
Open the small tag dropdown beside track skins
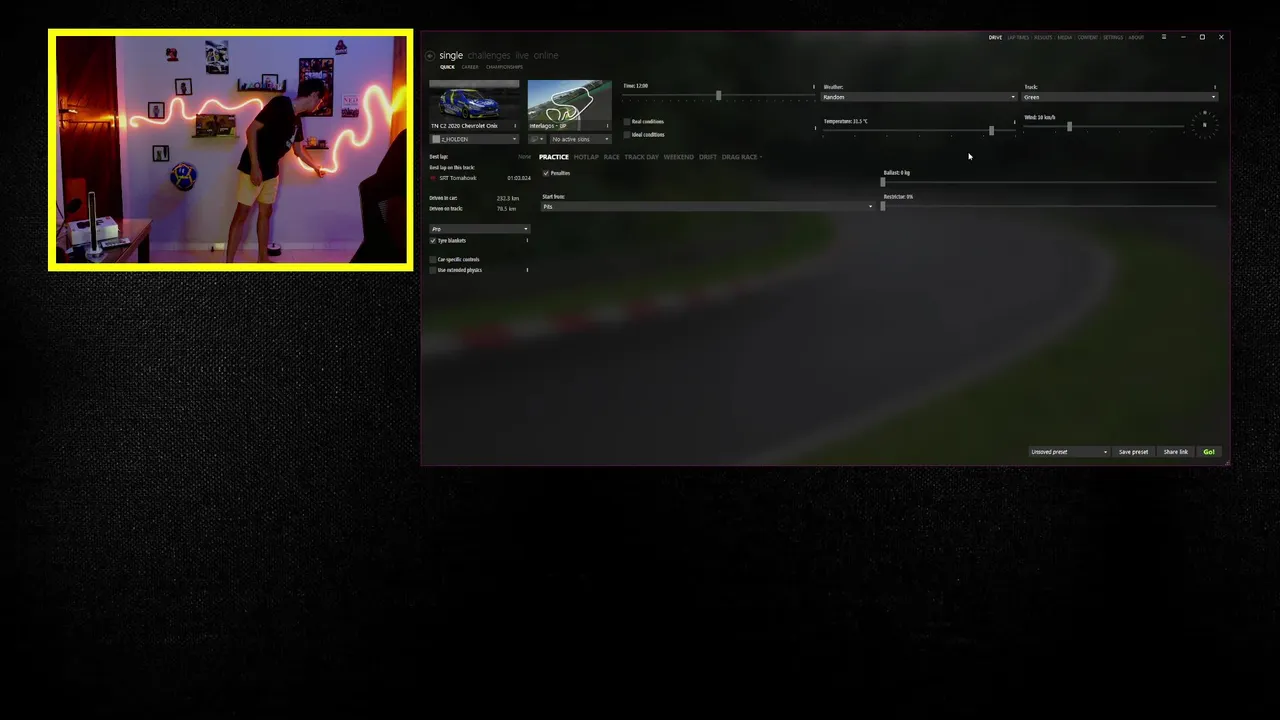pyautogui.click(x=537, y=139)
